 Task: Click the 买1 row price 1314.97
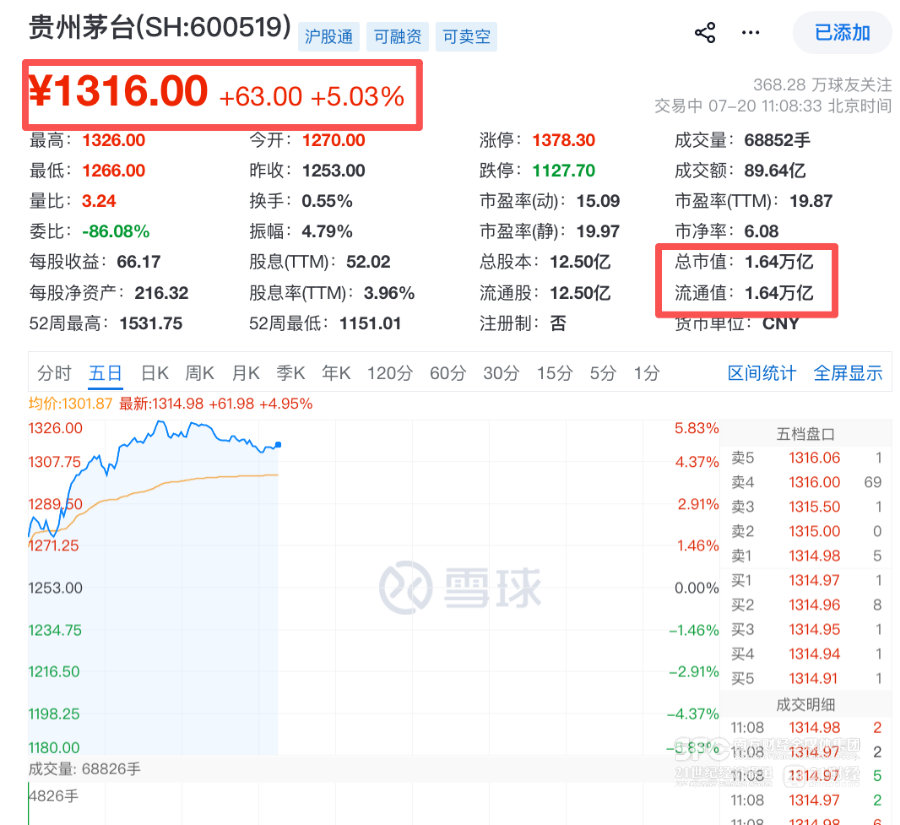[814, 580]
